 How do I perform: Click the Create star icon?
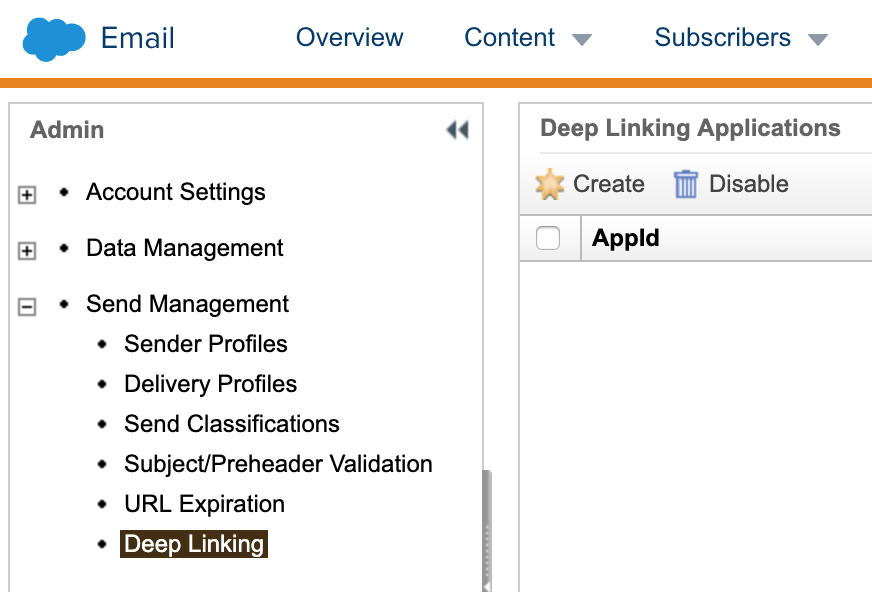click(x=549, y=184)
